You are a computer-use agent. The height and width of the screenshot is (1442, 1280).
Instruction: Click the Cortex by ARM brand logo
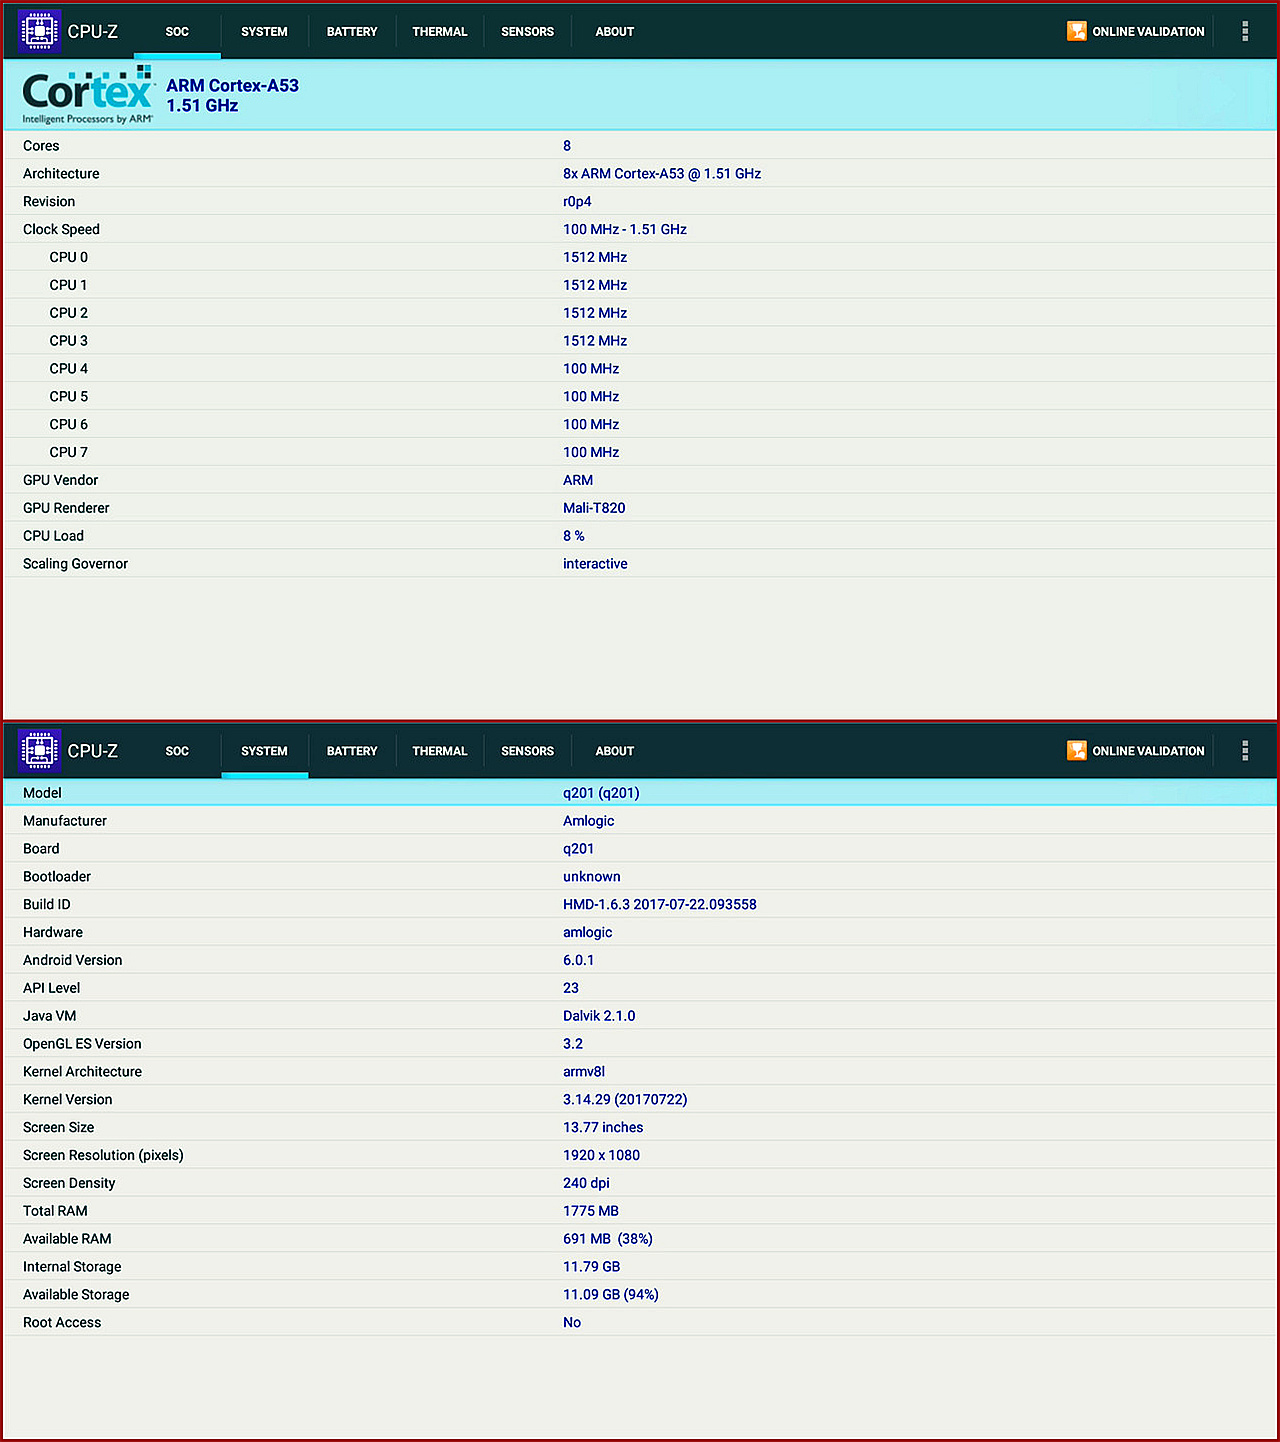[x=85, y=90]
